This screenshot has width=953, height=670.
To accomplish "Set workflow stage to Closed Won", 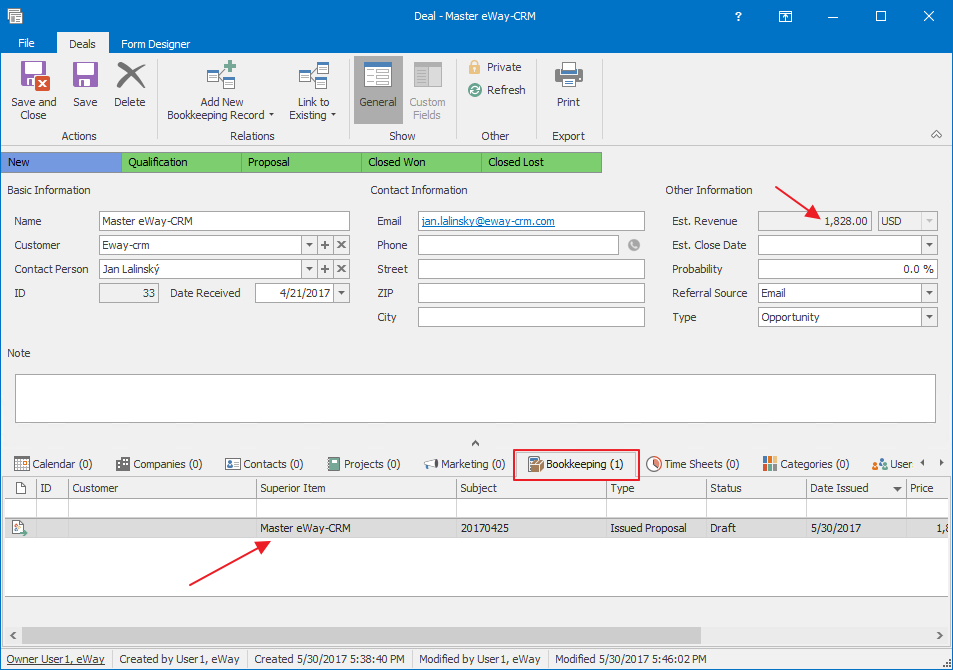I will pyautogui.click(x=421, y=162).
